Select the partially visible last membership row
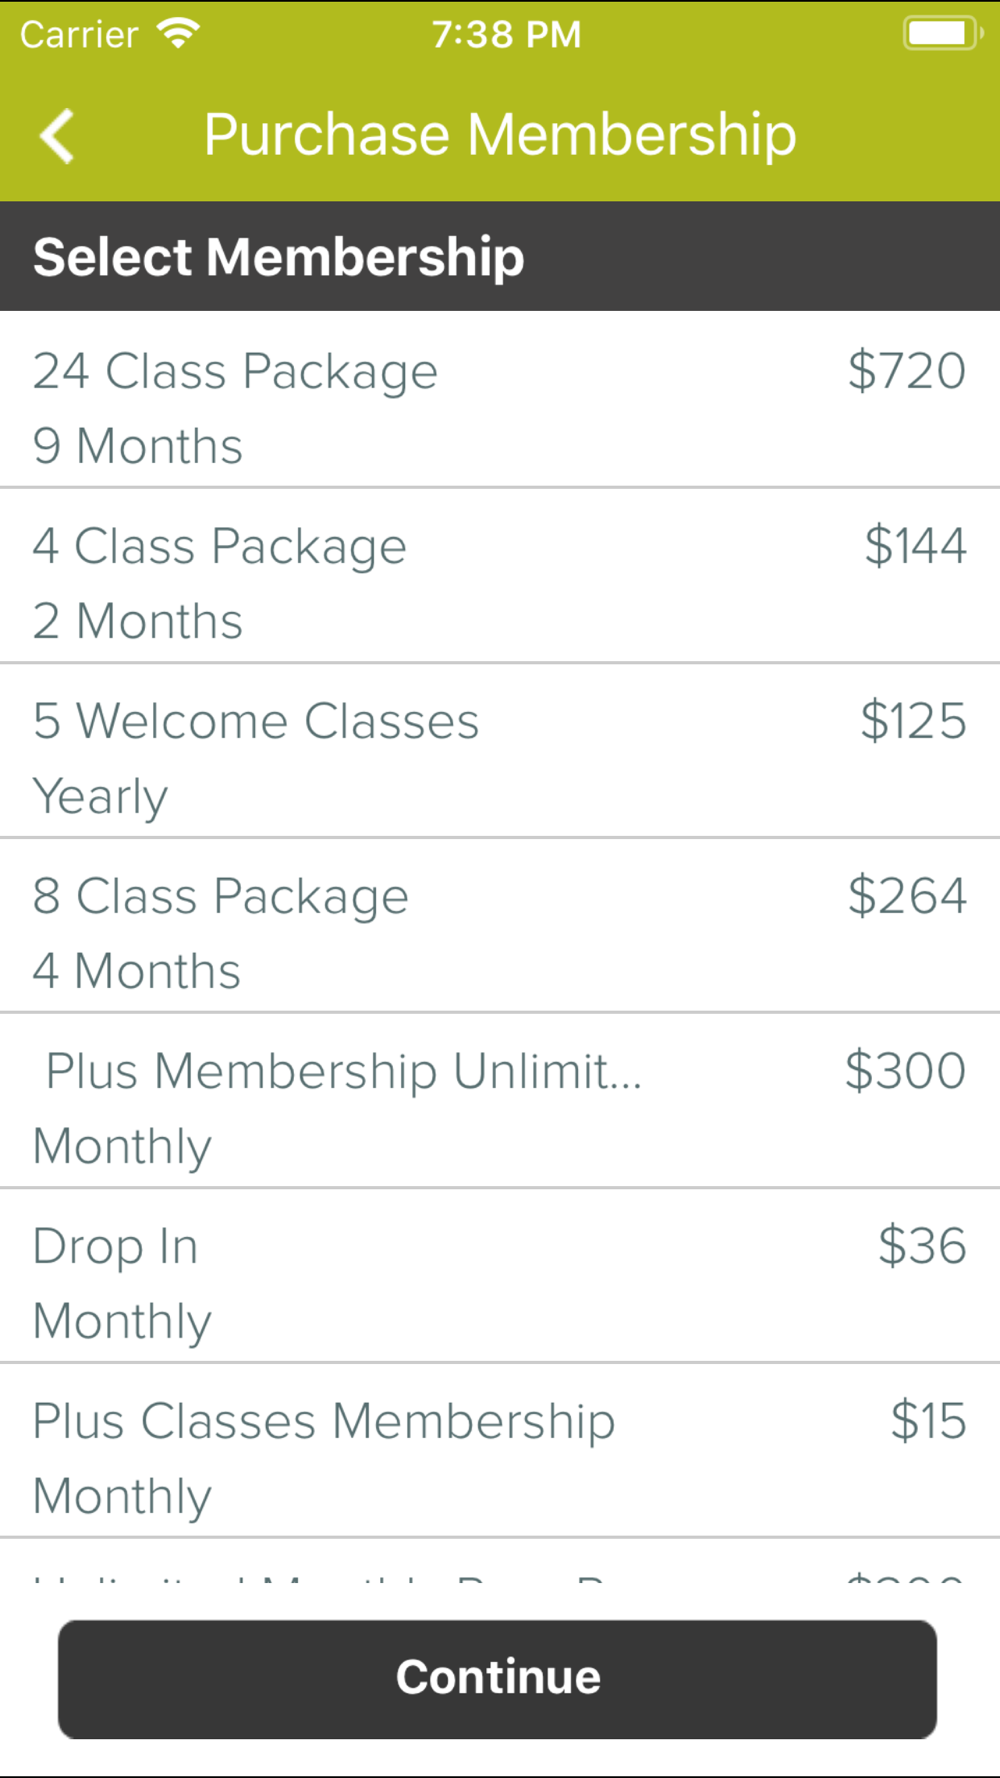 click(500, 1561)
